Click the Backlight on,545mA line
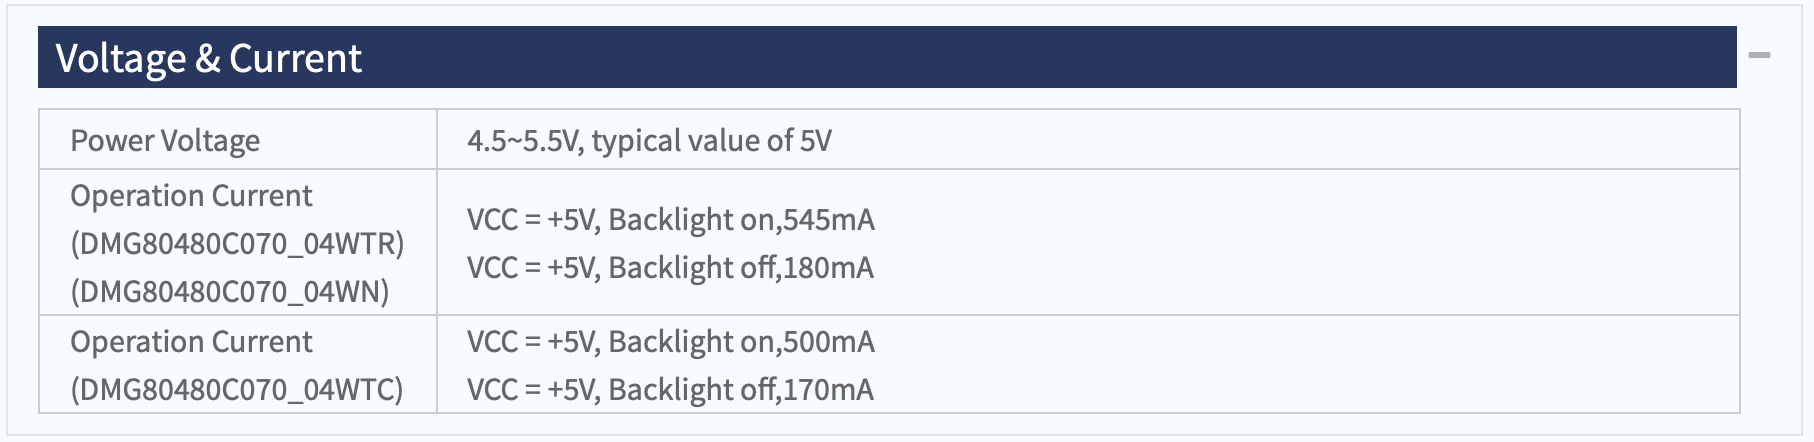Image resolution: width=1814 pixels, height=442 pixels. (x=670, y=220)
